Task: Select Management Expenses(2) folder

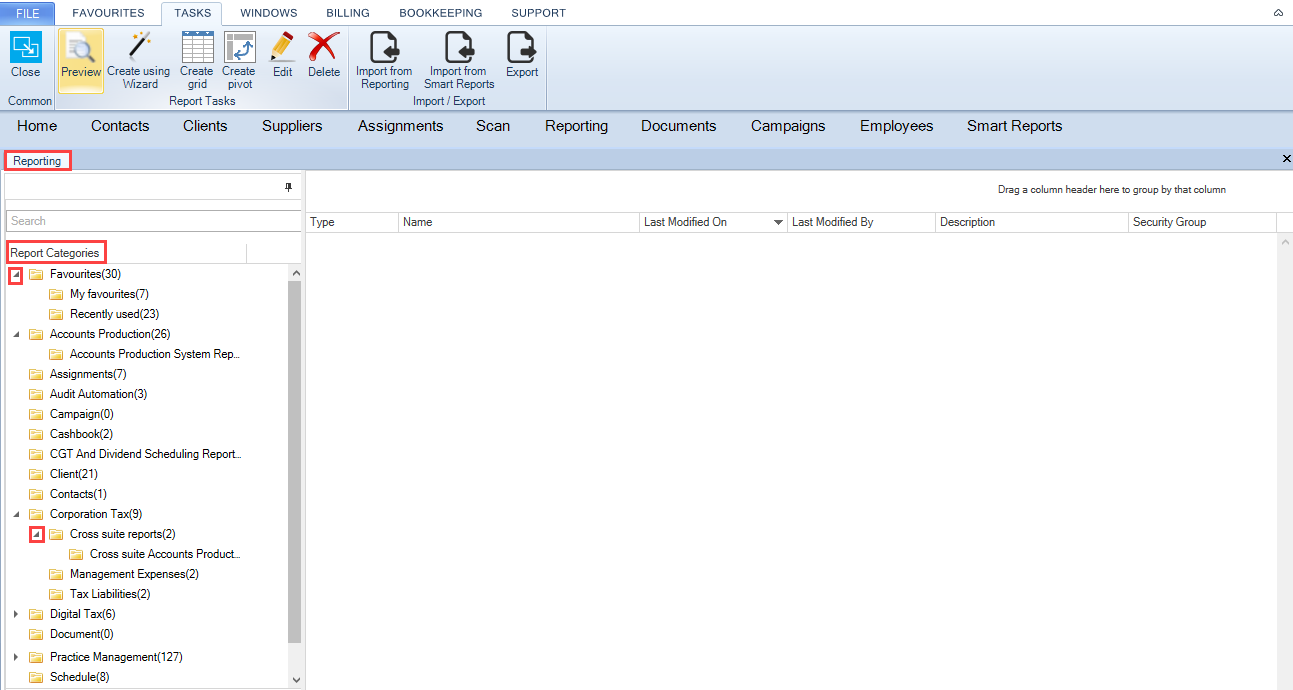Action: point(134,574)
